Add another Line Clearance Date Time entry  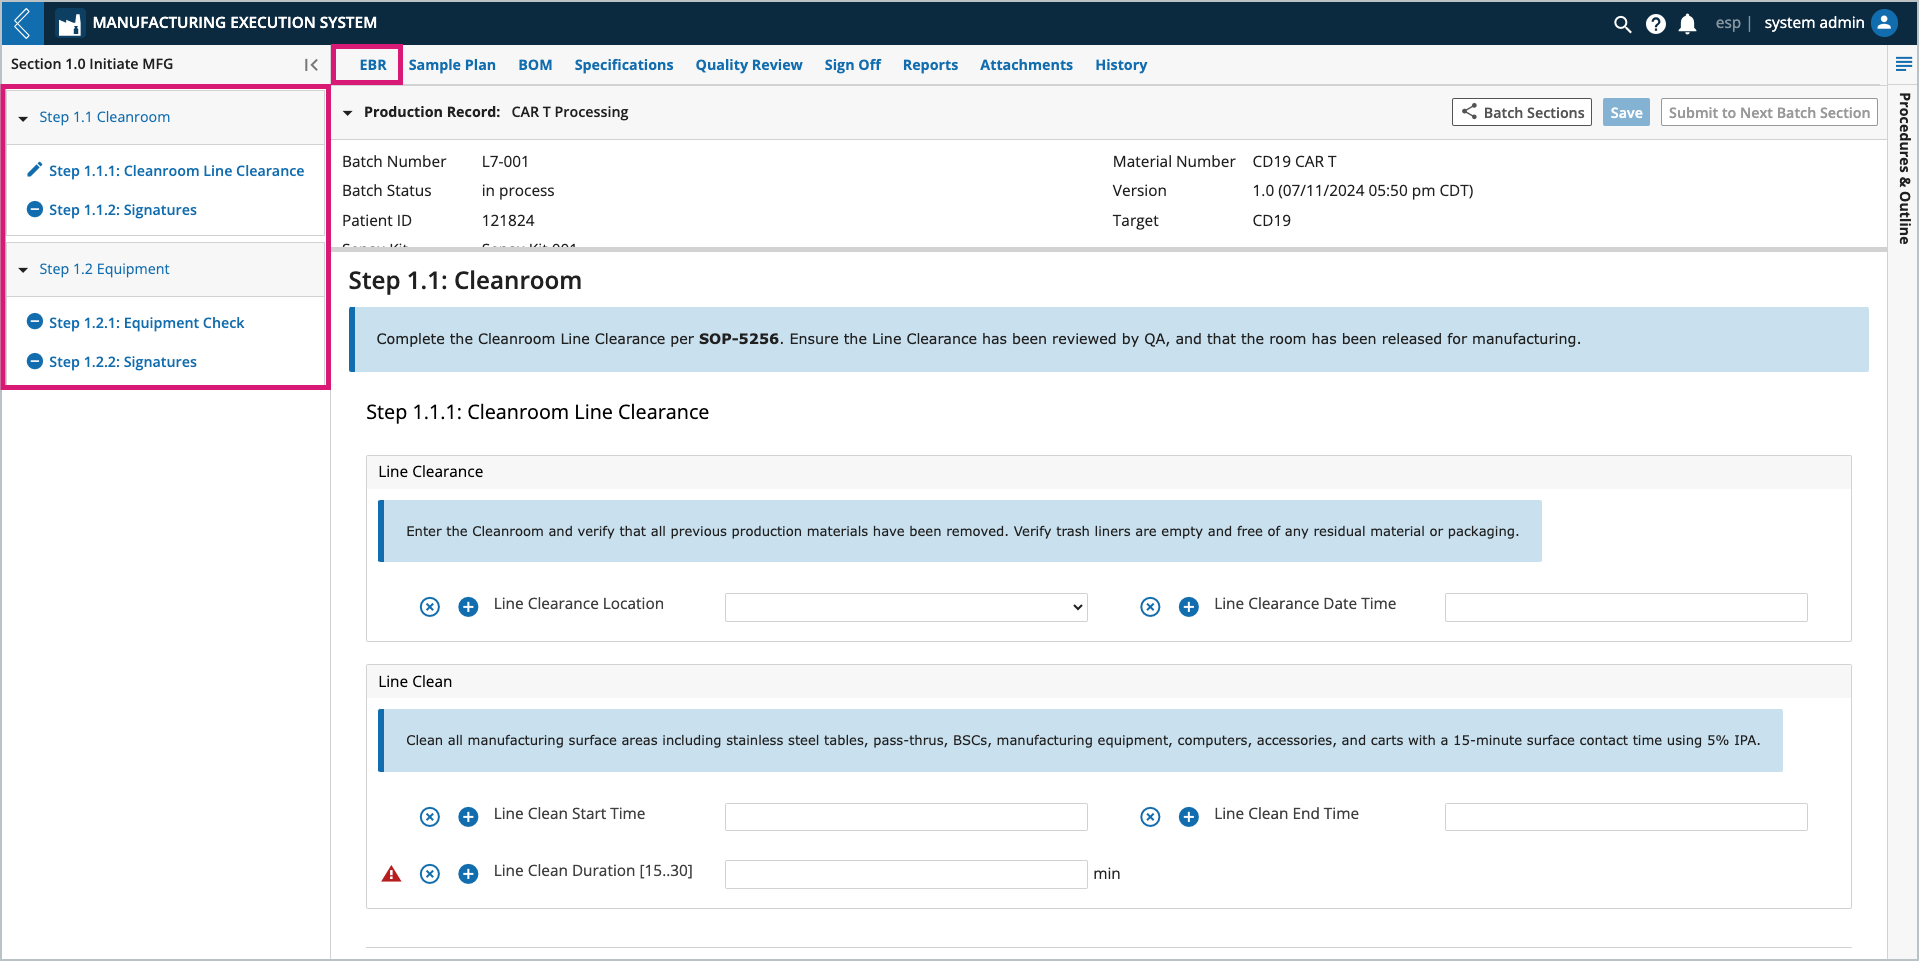1189,607
